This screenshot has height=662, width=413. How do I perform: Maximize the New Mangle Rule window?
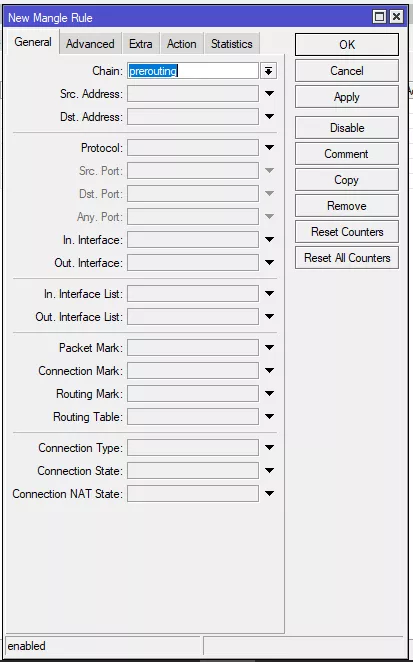[x=380, y=17]
